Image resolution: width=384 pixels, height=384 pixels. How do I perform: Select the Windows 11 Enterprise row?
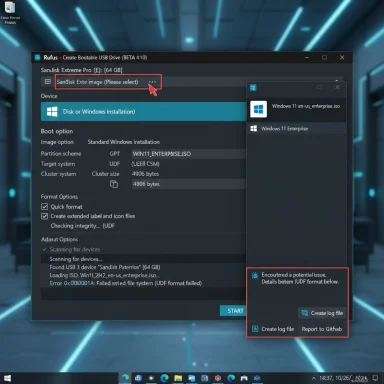click(x=297, y=128)
